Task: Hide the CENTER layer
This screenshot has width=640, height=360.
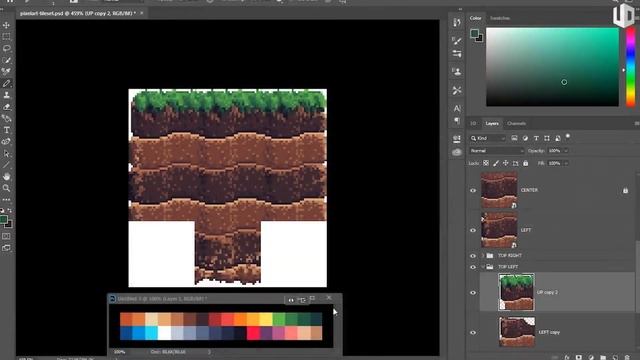Action: tap(473, 191)
